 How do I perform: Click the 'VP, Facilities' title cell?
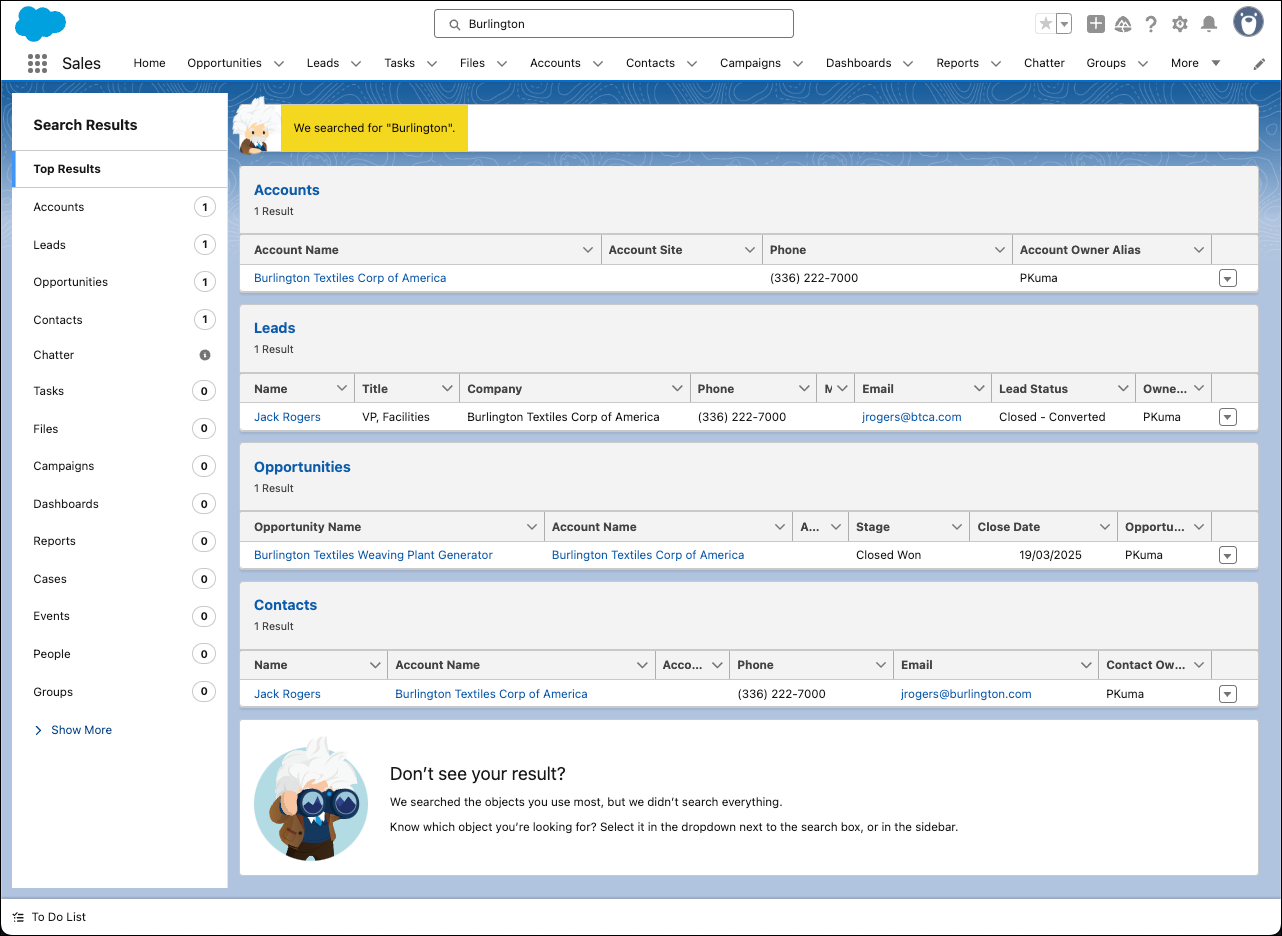tap(396, 417)
